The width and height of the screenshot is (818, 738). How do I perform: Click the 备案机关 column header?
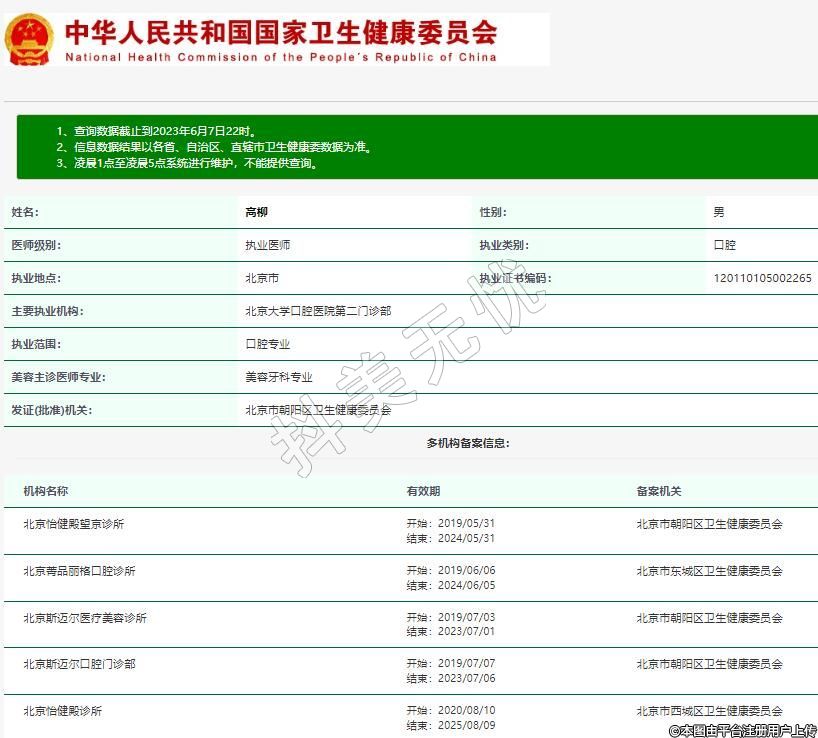[x=659, y=491]
